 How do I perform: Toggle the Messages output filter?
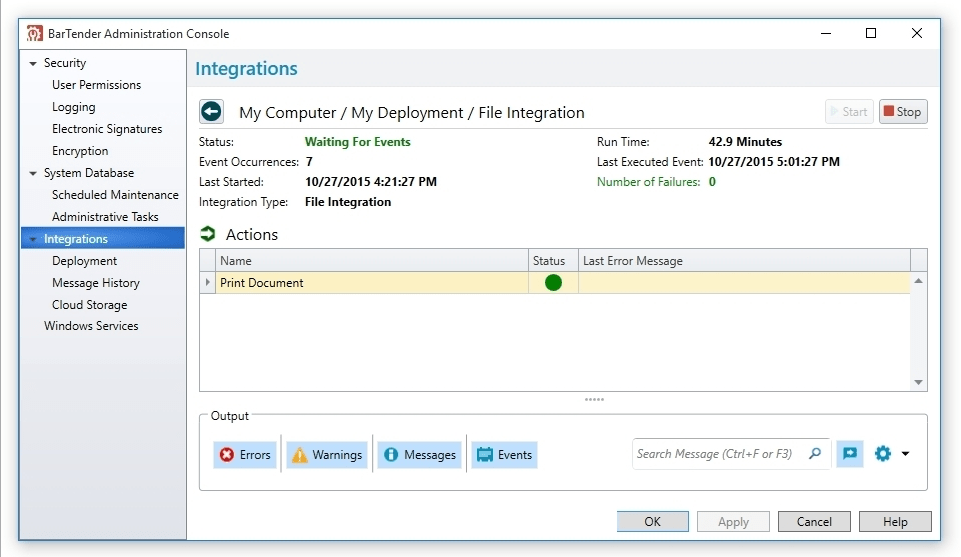click(420, 455)
